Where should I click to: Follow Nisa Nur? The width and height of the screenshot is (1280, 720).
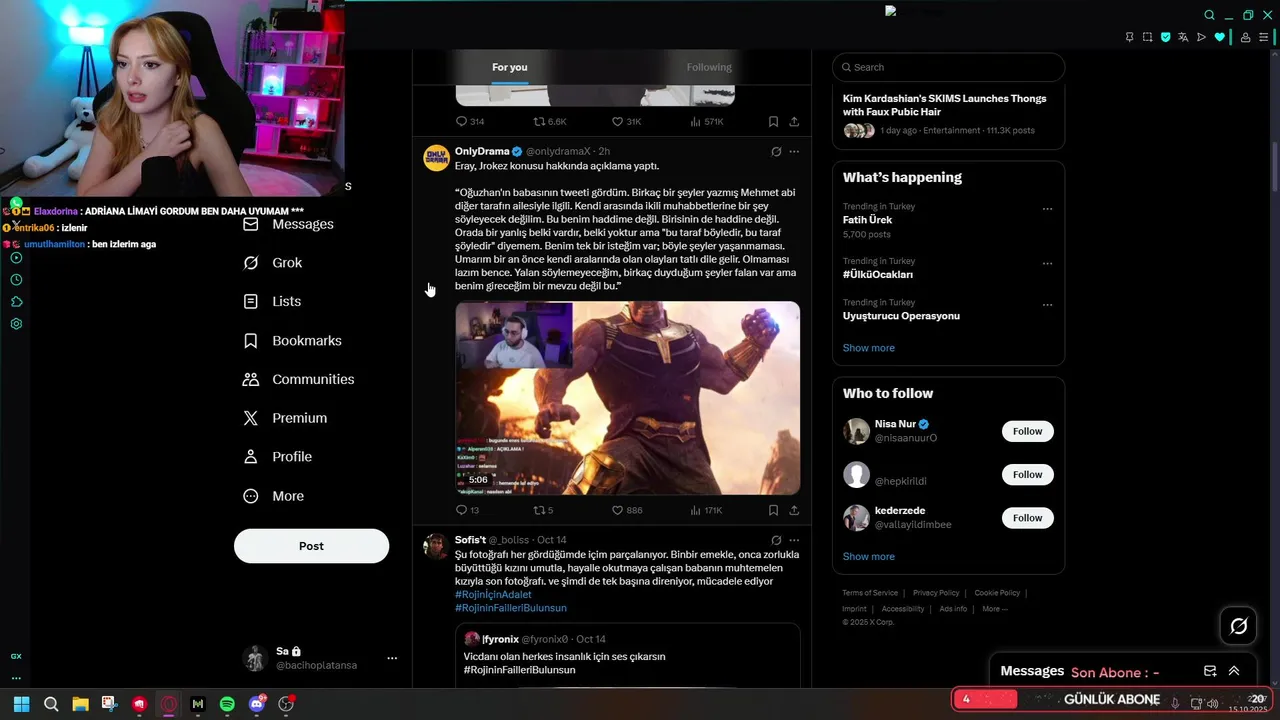(x=1027, y=431)
